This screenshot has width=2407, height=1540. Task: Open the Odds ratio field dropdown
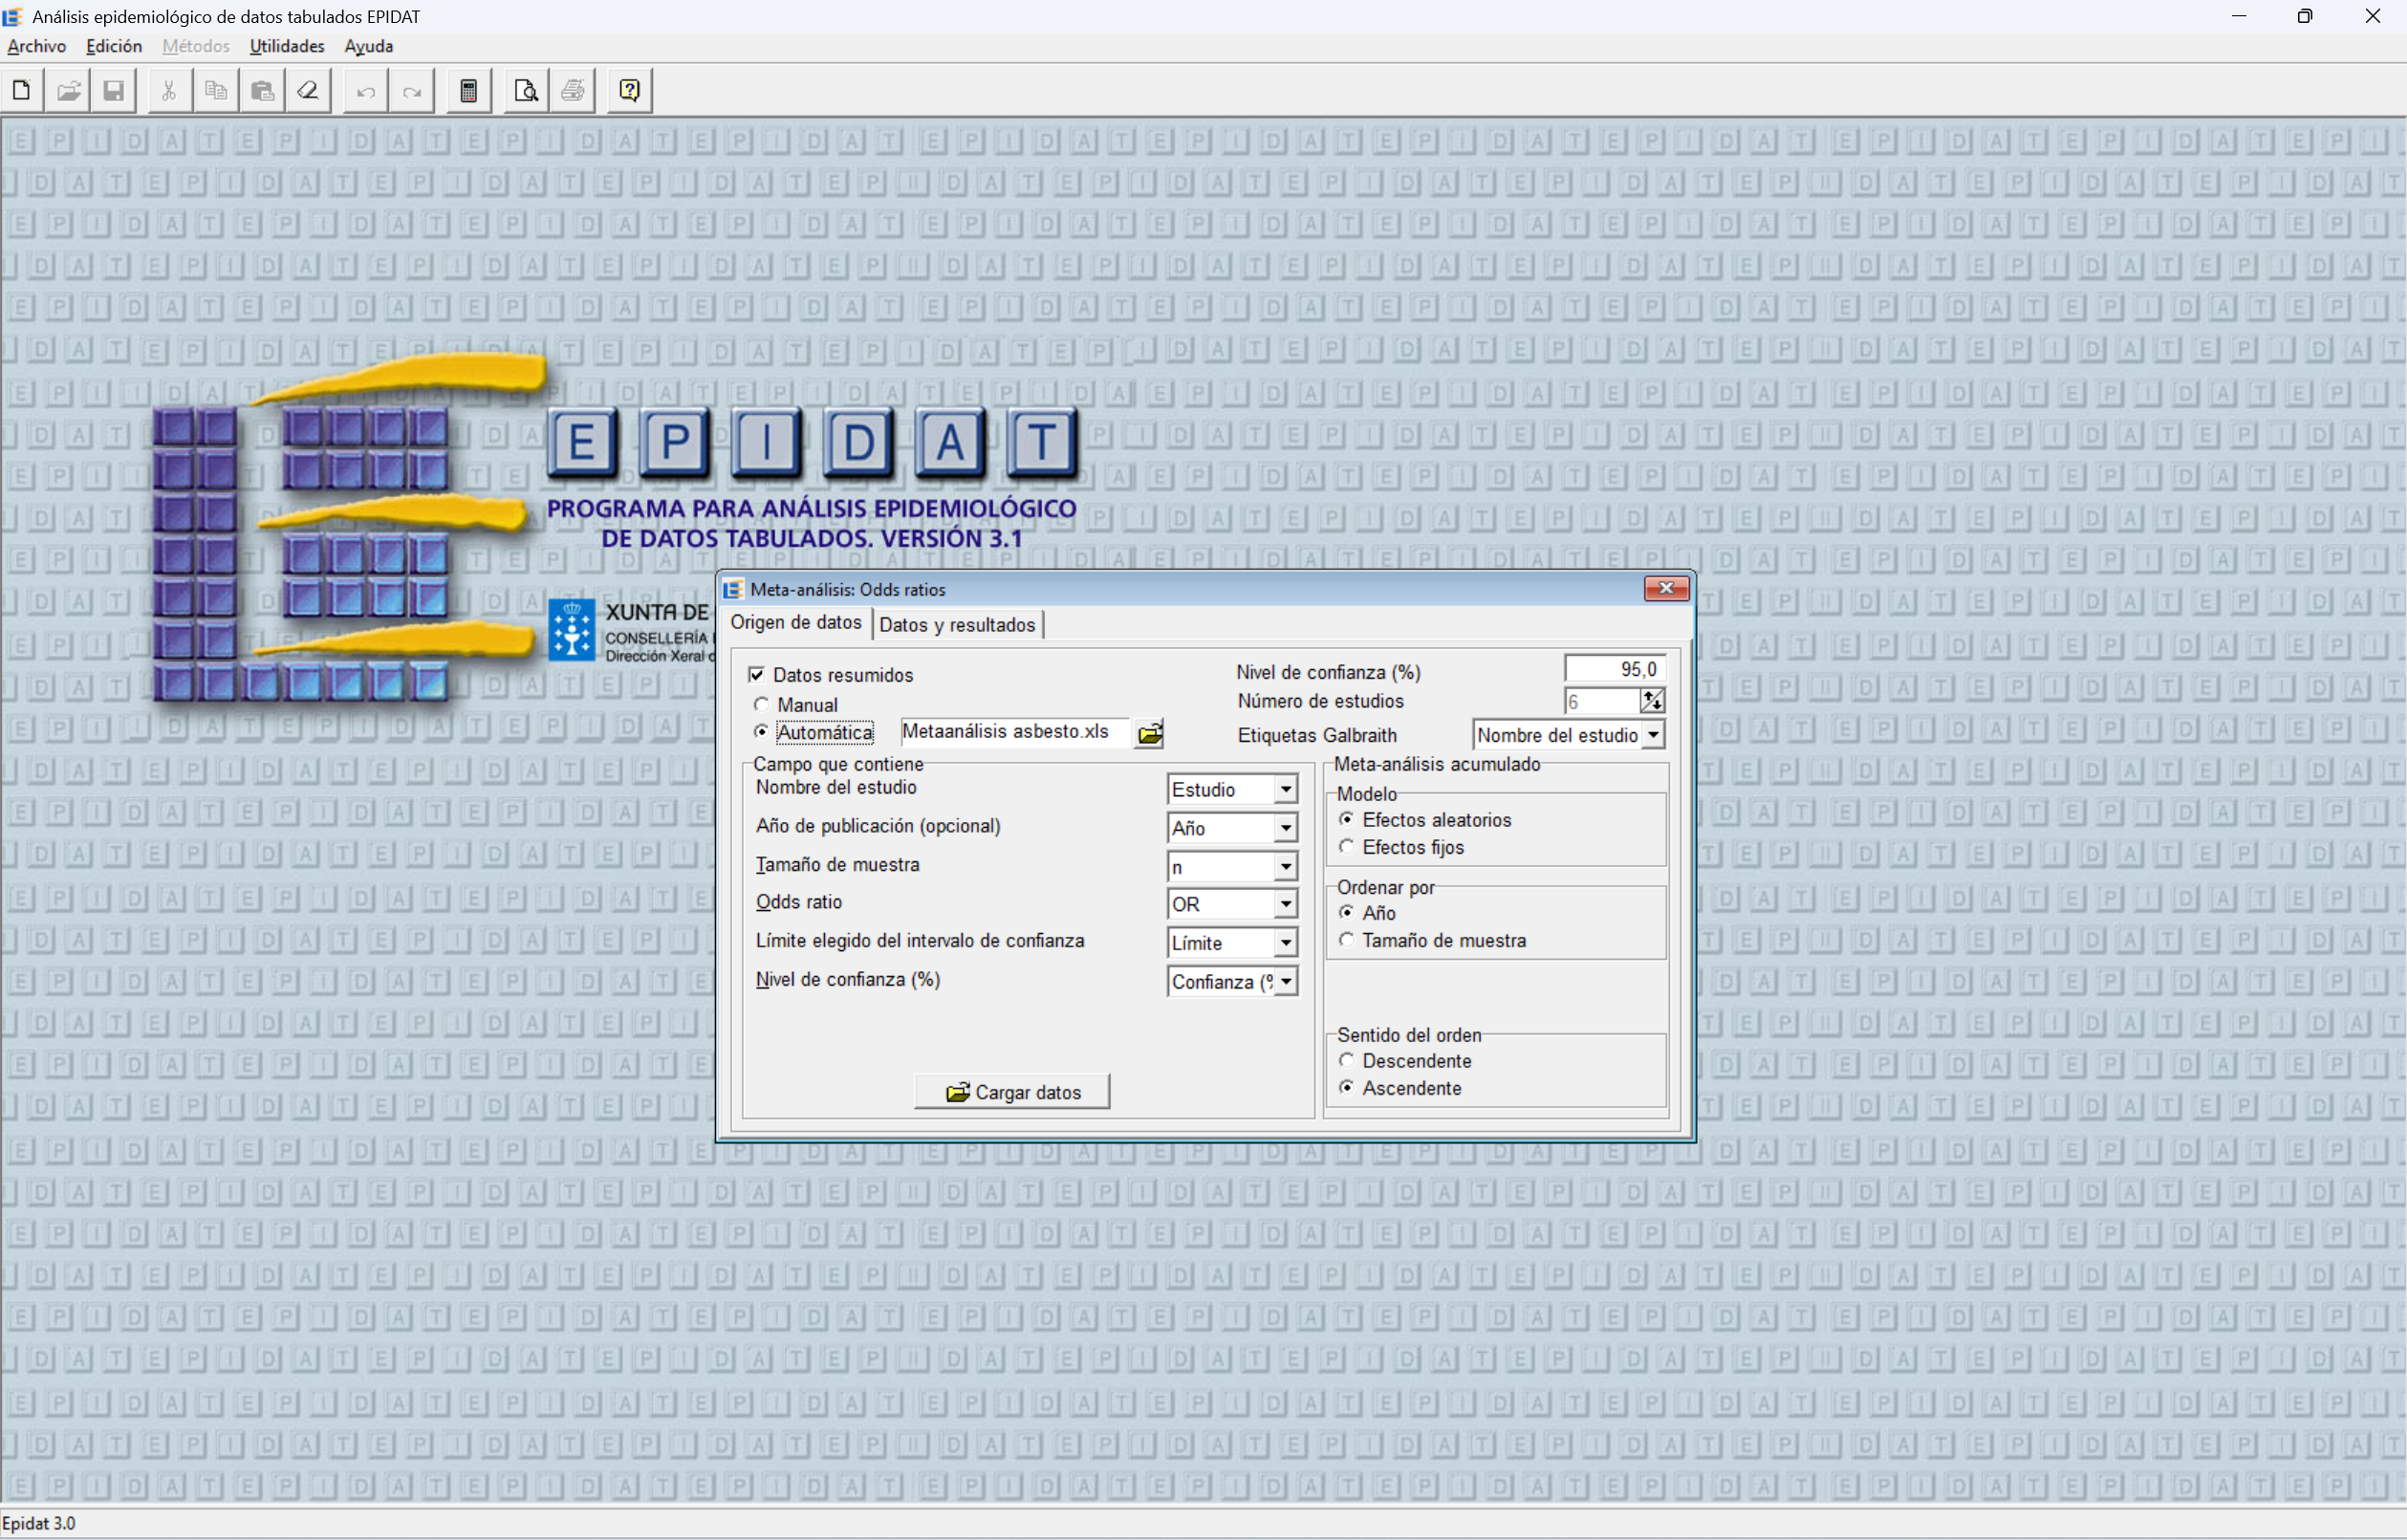pos(1285,904)
